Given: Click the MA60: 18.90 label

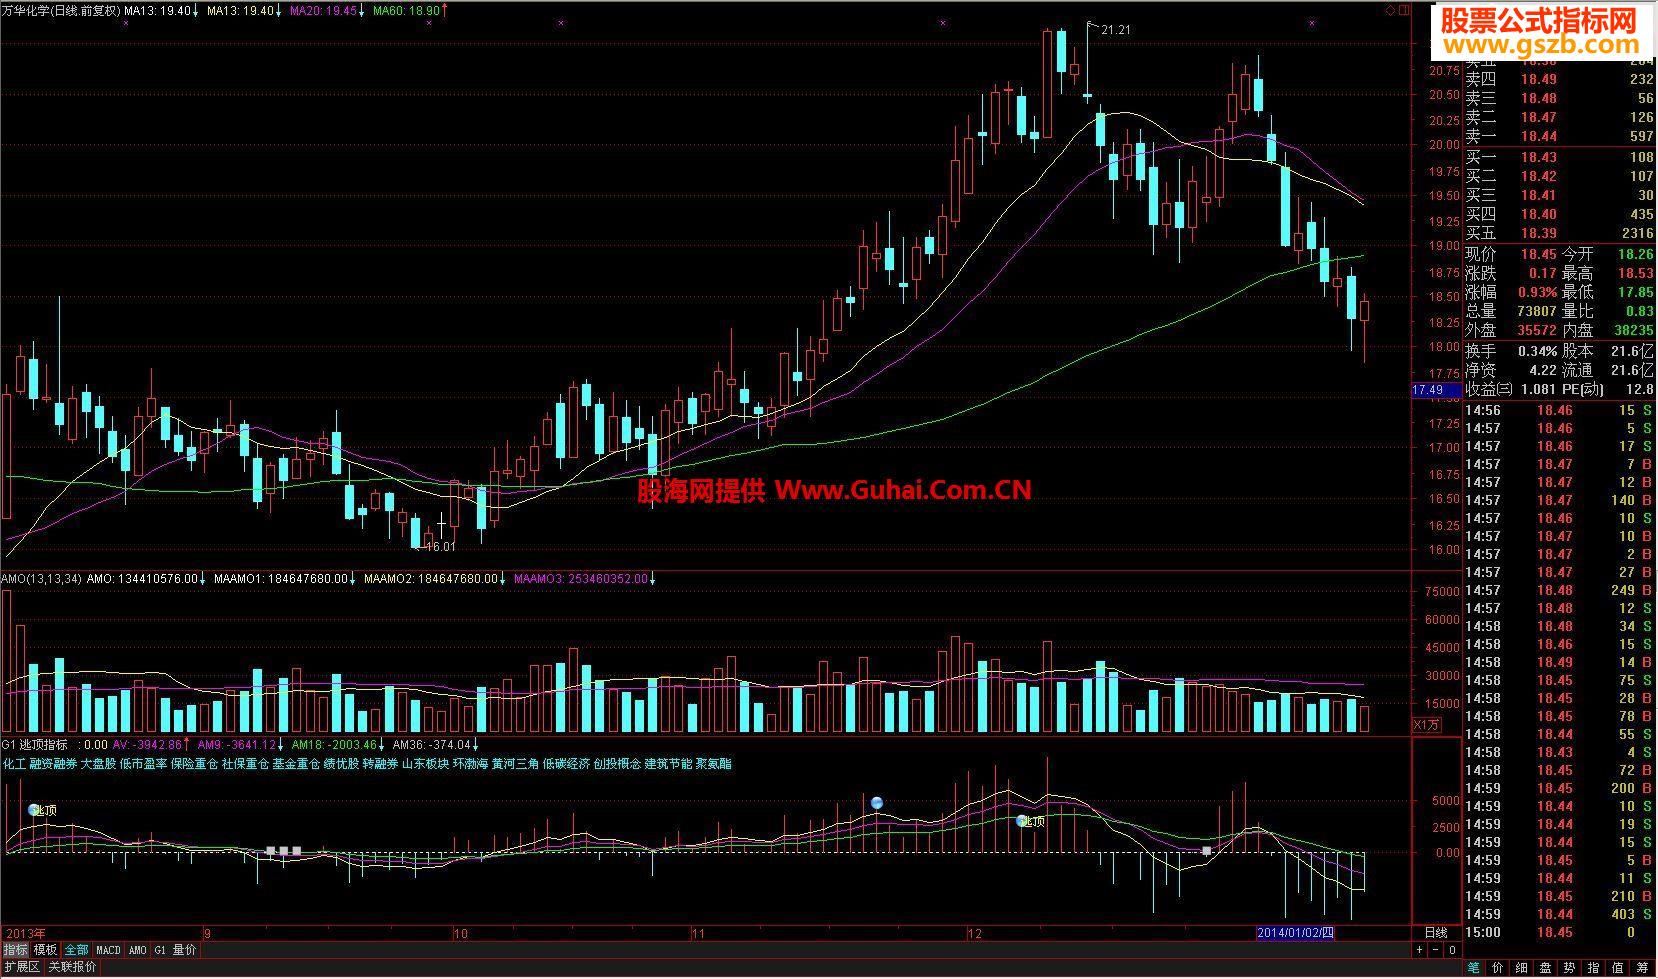Looking at the screenshot, I should [x=405, y=10].
